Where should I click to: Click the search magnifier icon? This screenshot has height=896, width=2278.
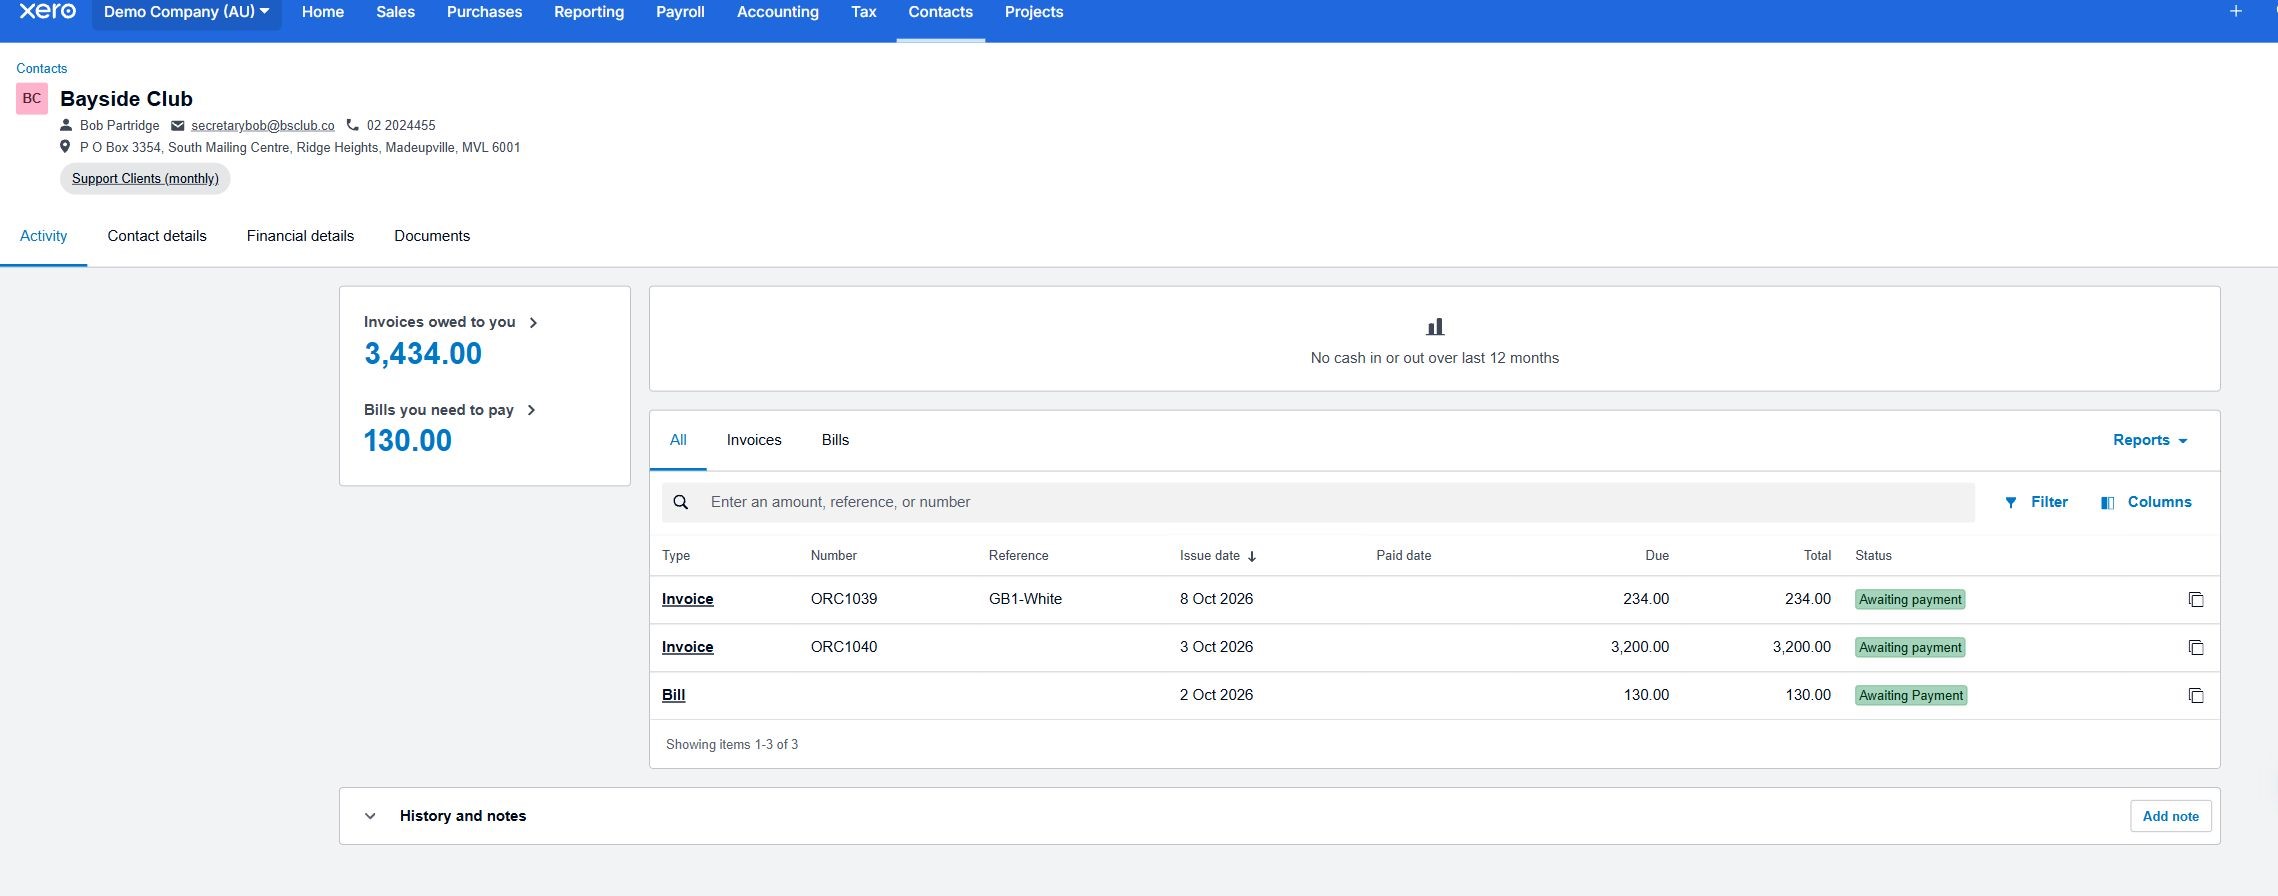pyautogui.click(x=681, y=502)
